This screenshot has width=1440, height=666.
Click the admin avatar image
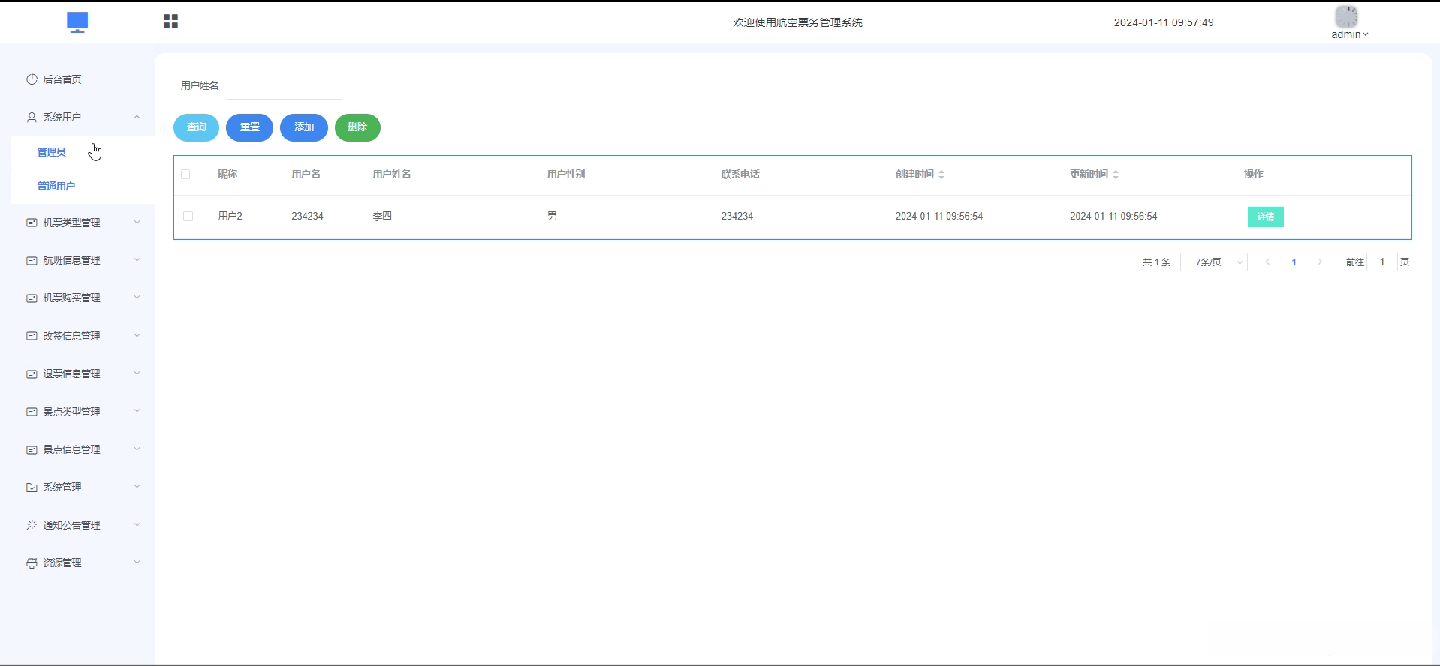coord(1347,17)
